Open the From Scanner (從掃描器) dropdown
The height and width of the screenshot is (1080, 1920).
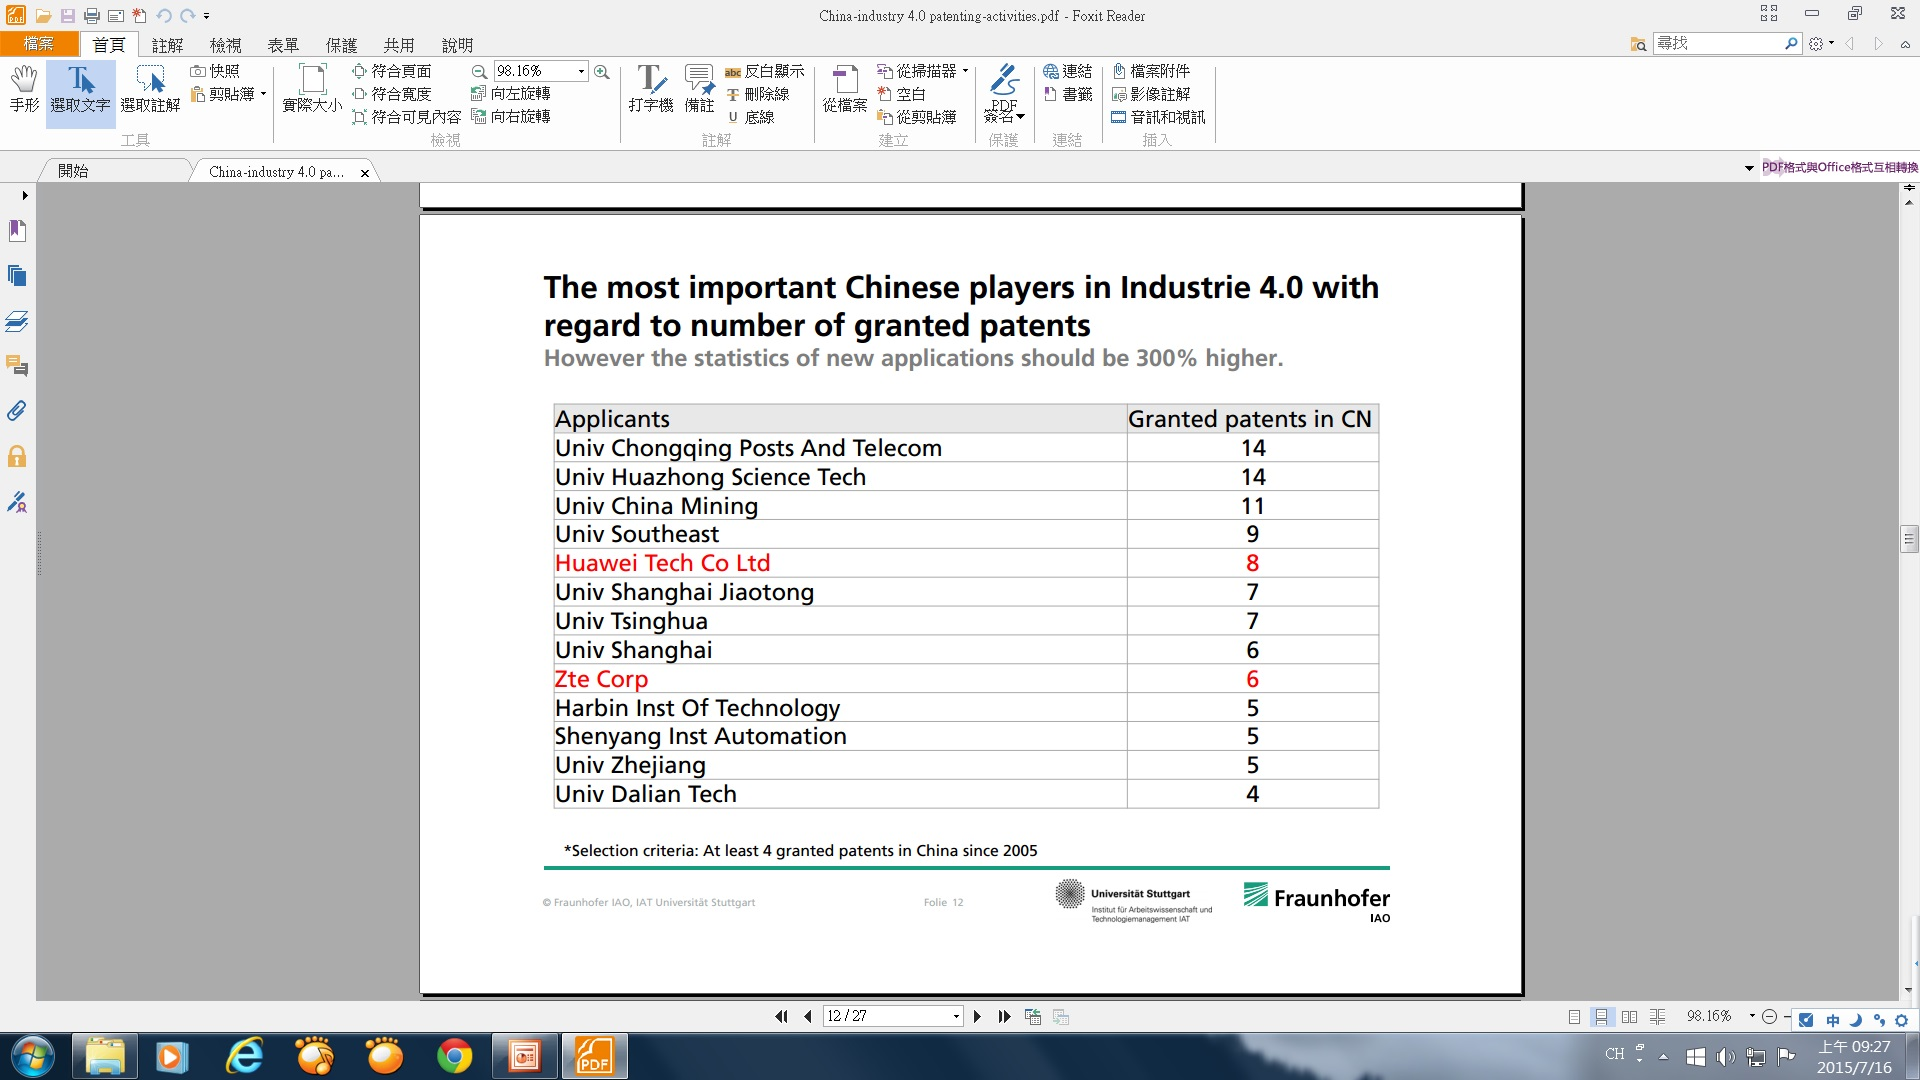pos(965,71)
